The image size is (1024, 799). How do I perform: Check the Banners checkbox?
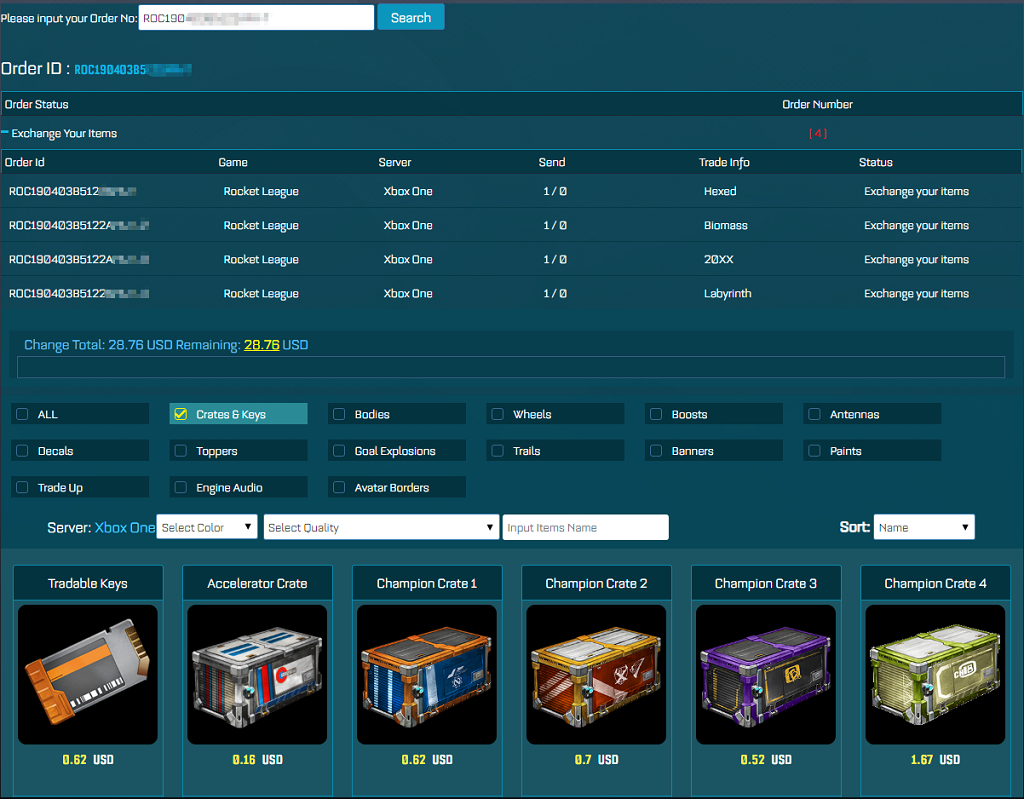coord(656,451)
